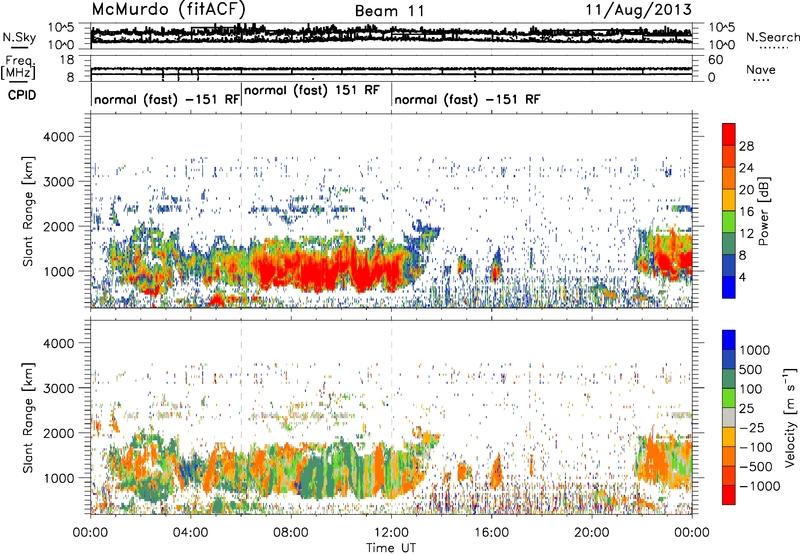Click the 'N.Sky' legend label

19,37
